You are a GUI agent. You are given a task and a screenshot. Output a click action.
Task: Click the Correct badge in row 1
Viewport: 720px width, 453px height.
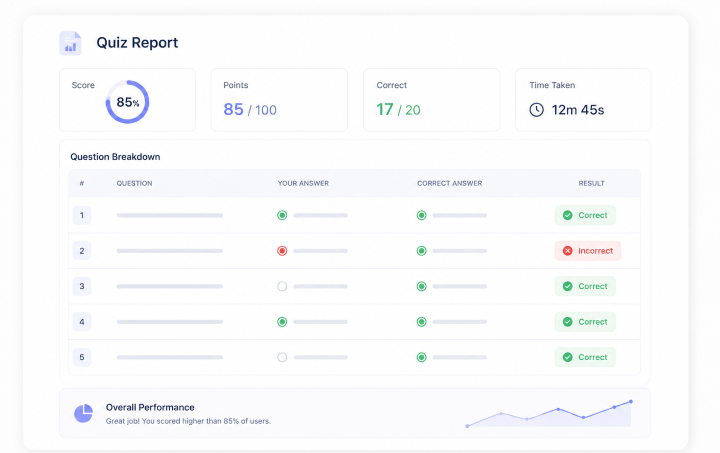click(x=585, y=215)
